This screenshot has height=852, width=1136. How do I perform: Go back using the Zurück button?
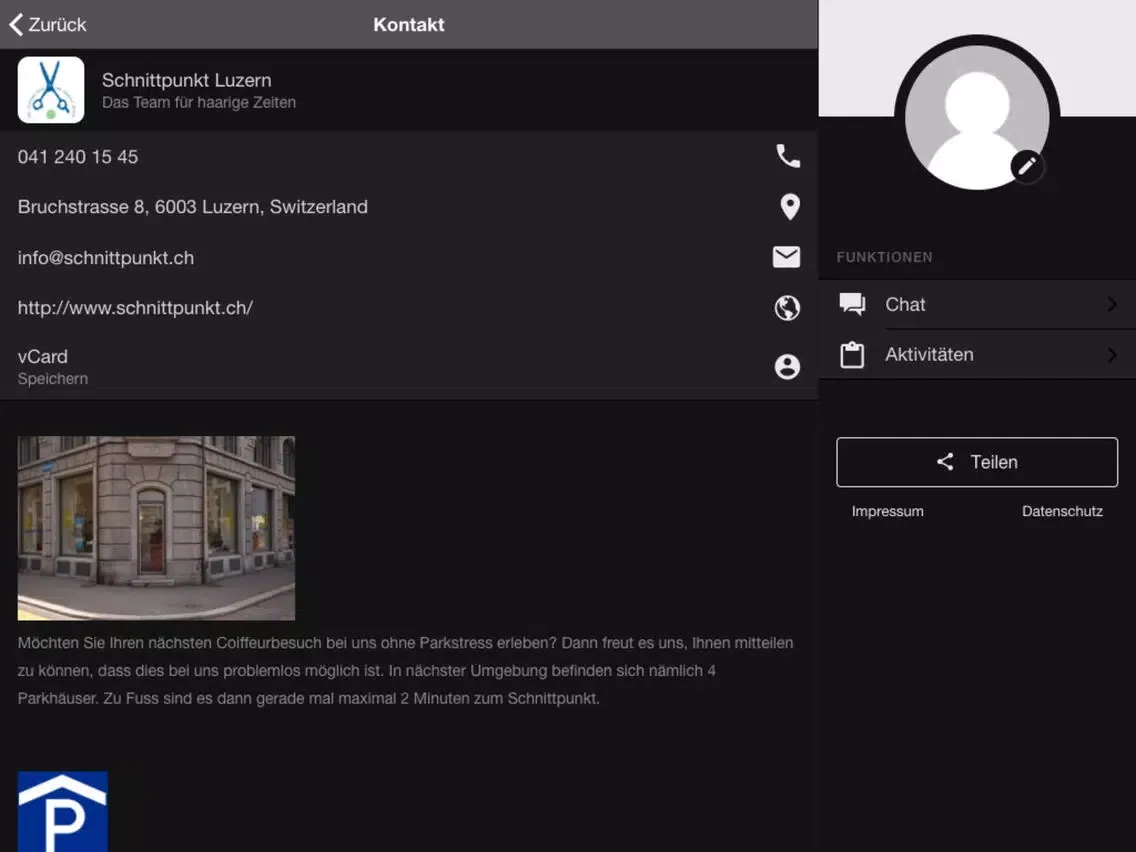click(48, 25)
